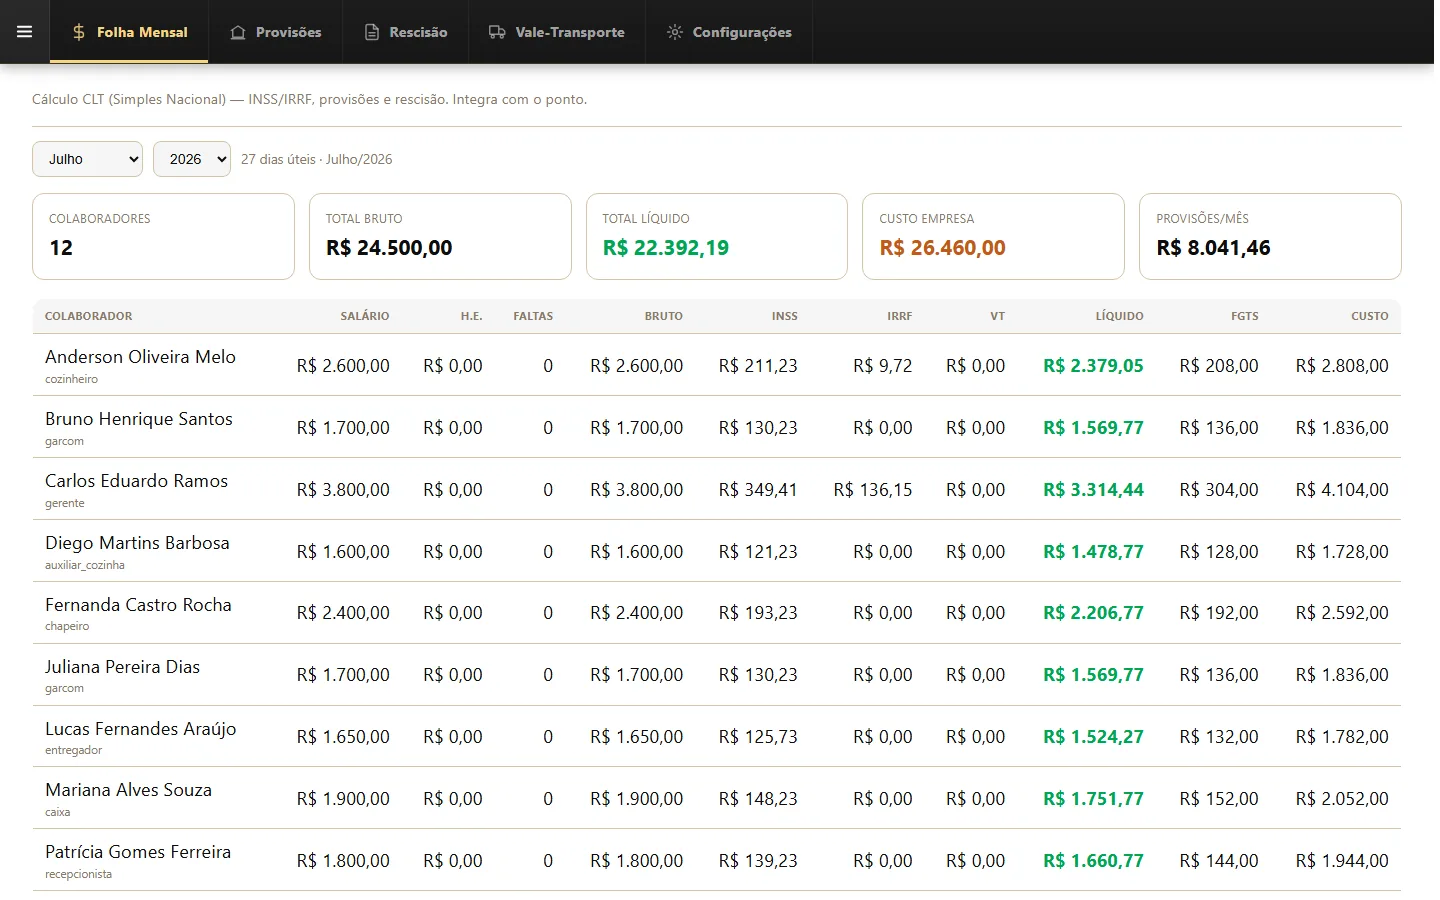Click the CUSTO column header
This screenshot has width=1440, height=900.
click(1370, 316)
